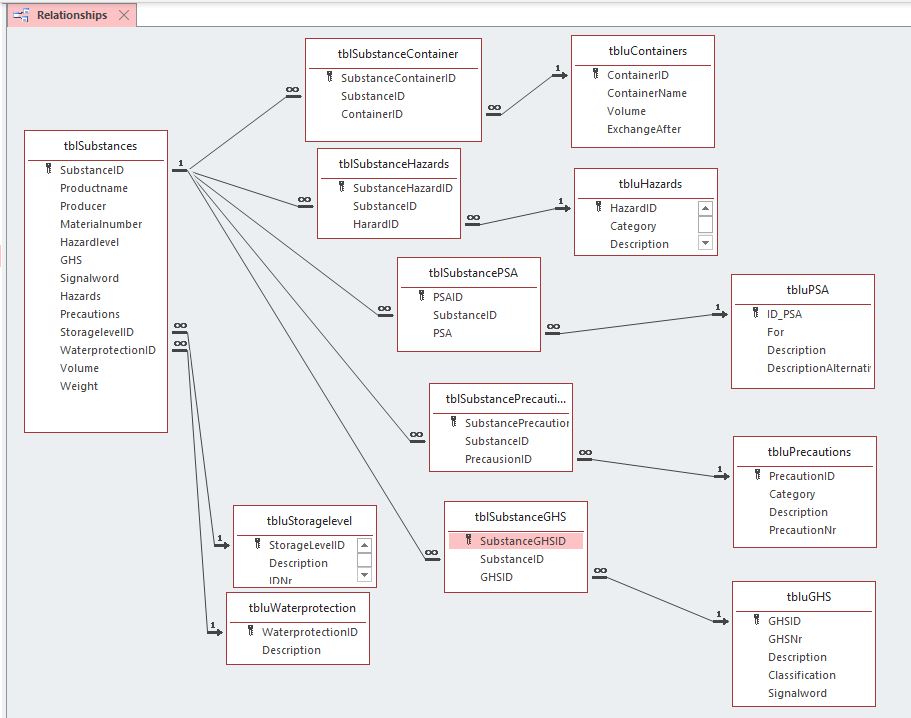Select For field in tbluPSA

775,332
